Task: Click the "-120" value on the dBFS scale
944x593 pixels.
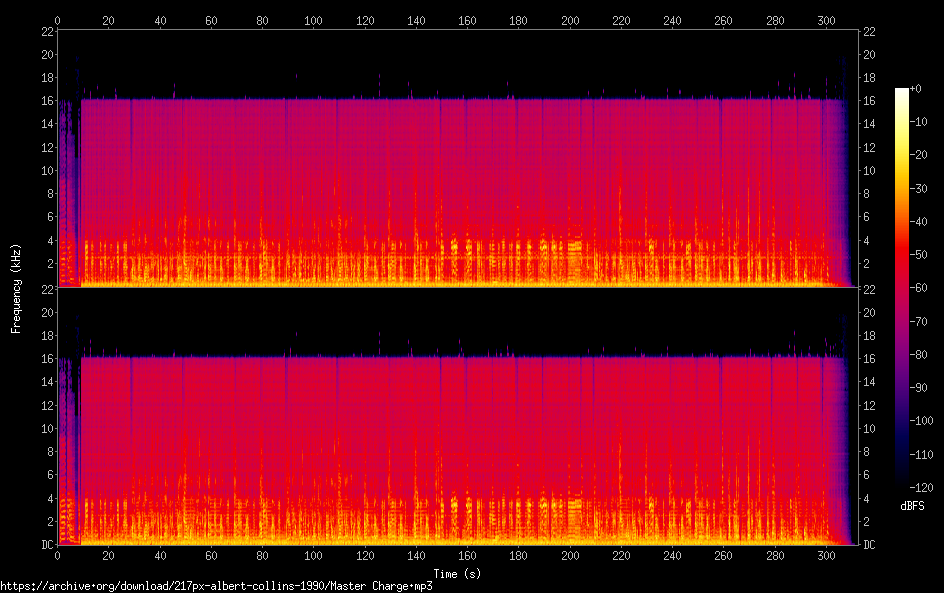Action: (922, 488)
